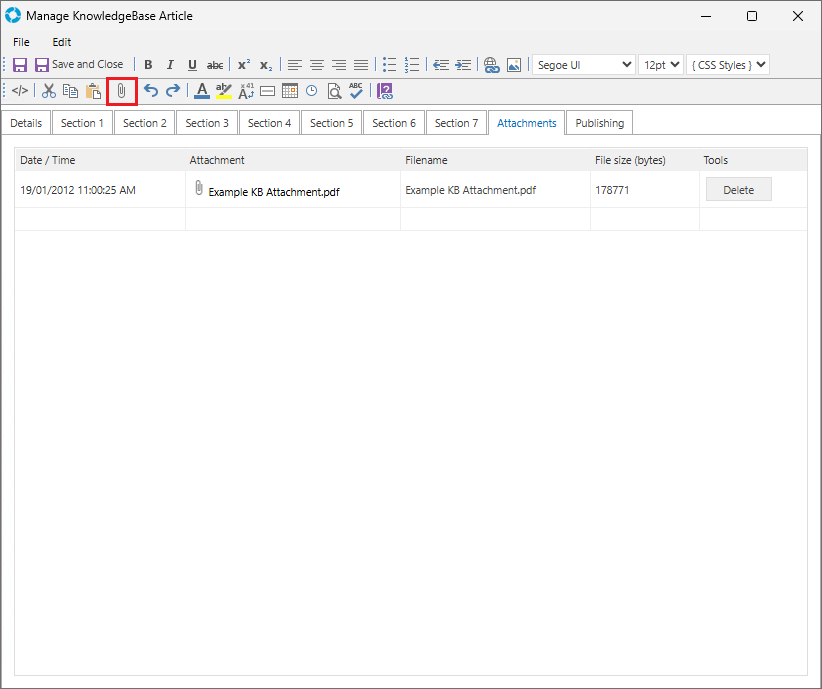
Task: Choose the font color swatch tool
Action: (201, 91)
